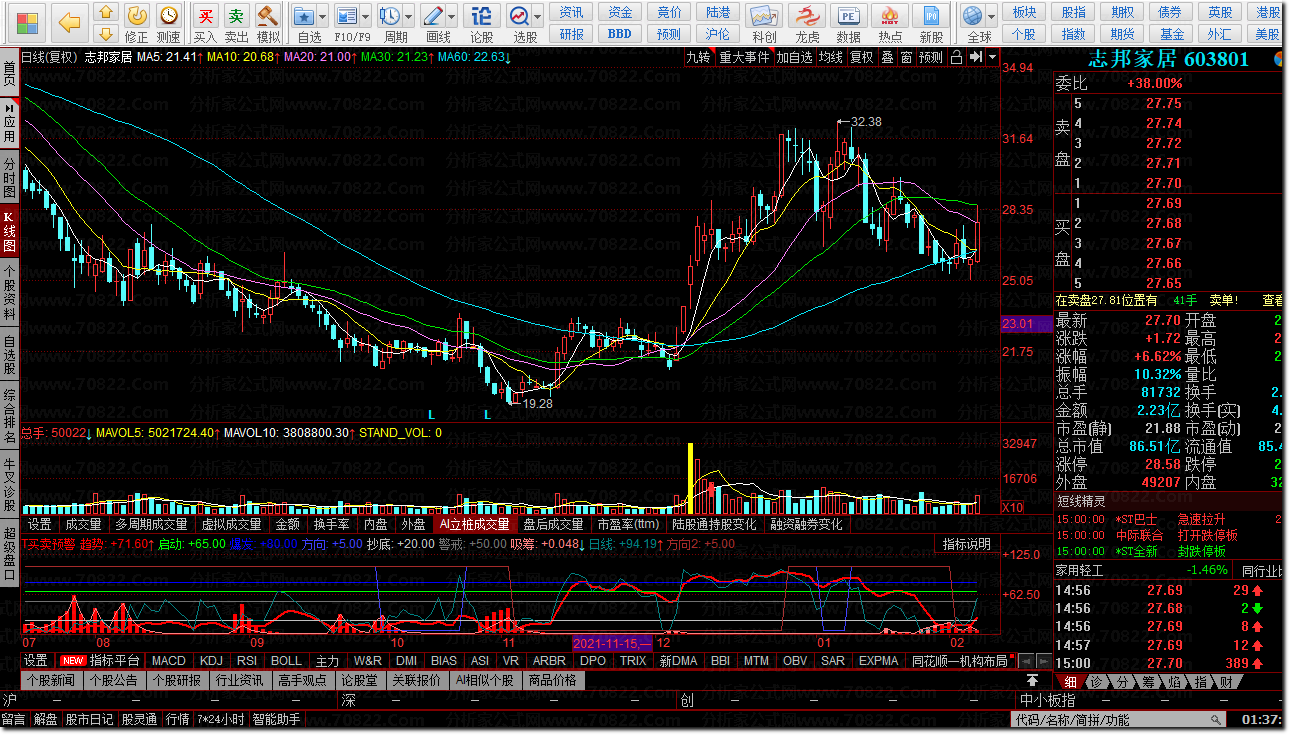Open the 新股 IPO icon

pyautogui.click(x=931, y=17)
